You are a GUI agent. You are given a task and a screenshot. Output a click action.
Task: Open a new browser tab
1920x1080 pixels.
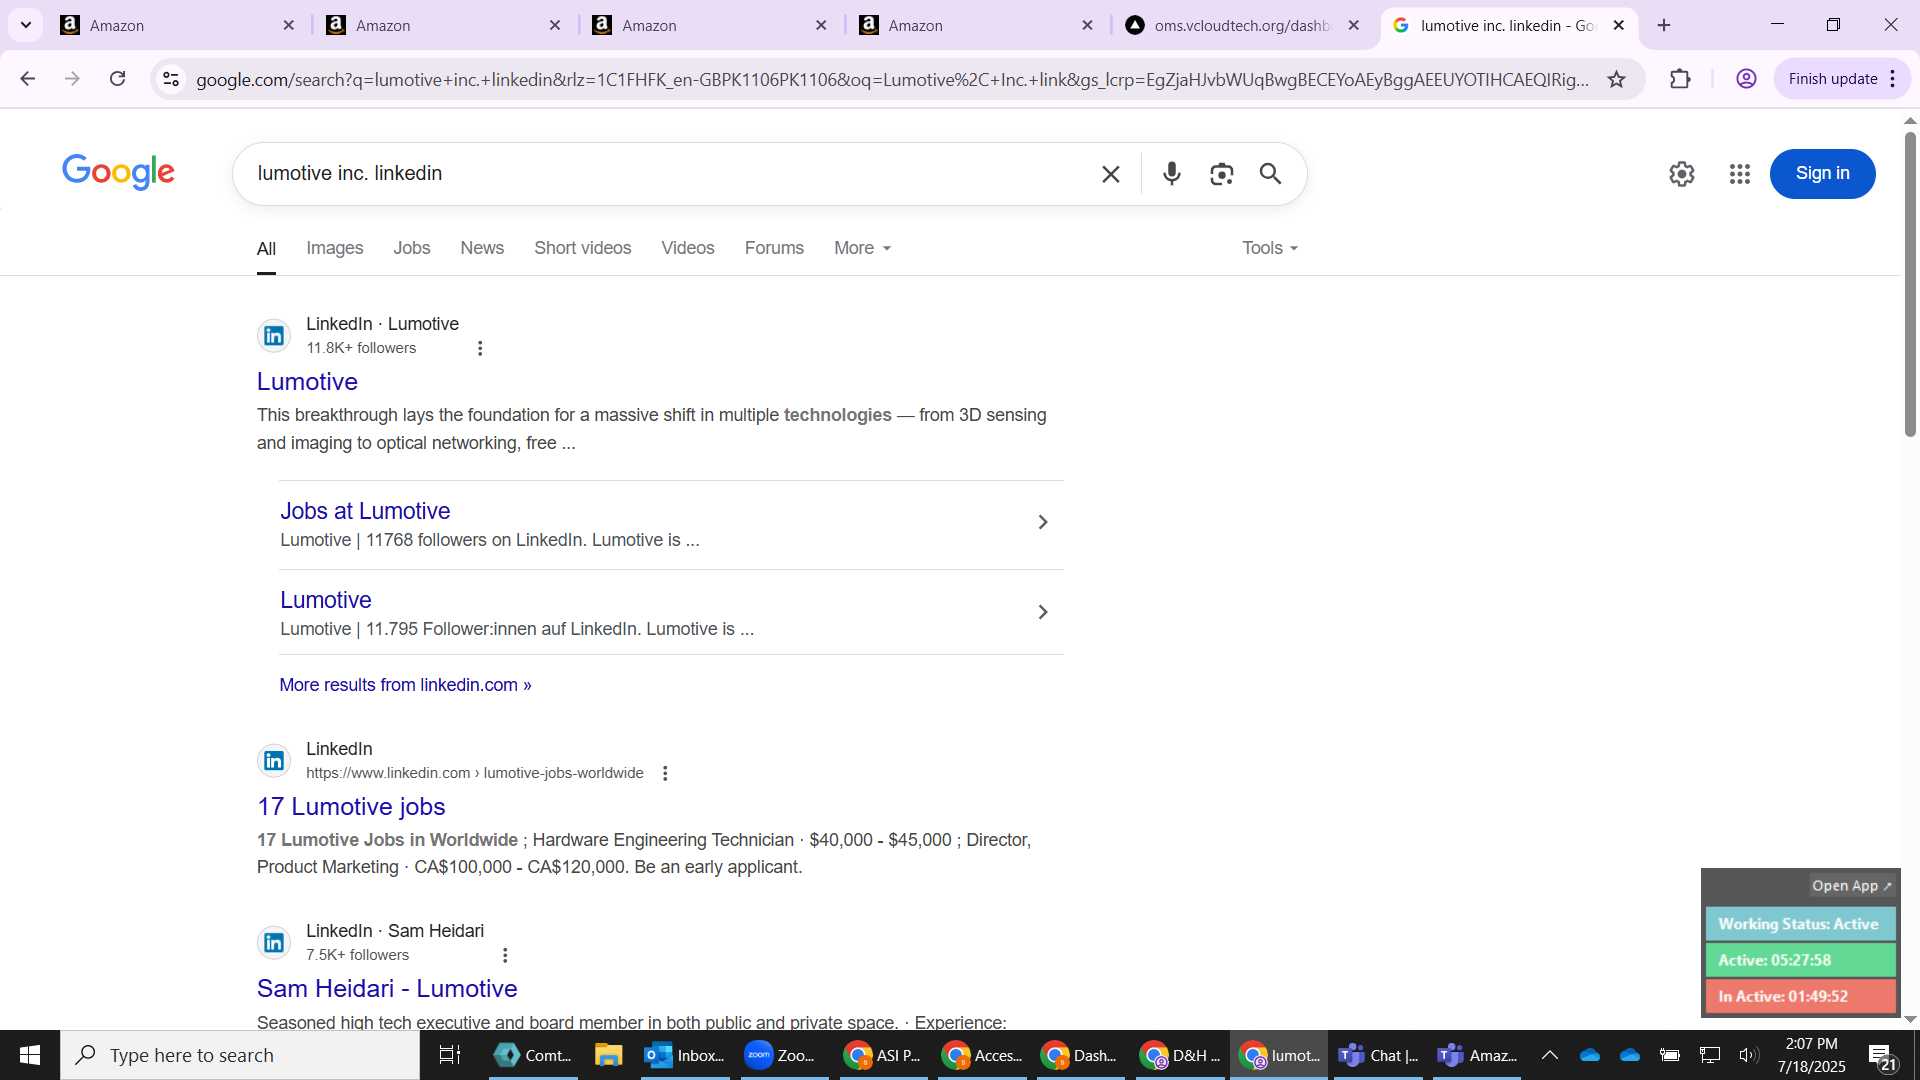[1664, 25]
